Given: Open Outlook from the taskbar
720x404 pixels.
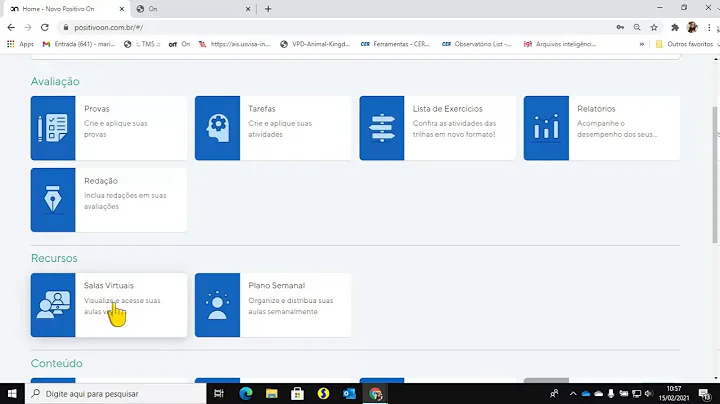Looking at the screenshot, I should tap(349, 393).
